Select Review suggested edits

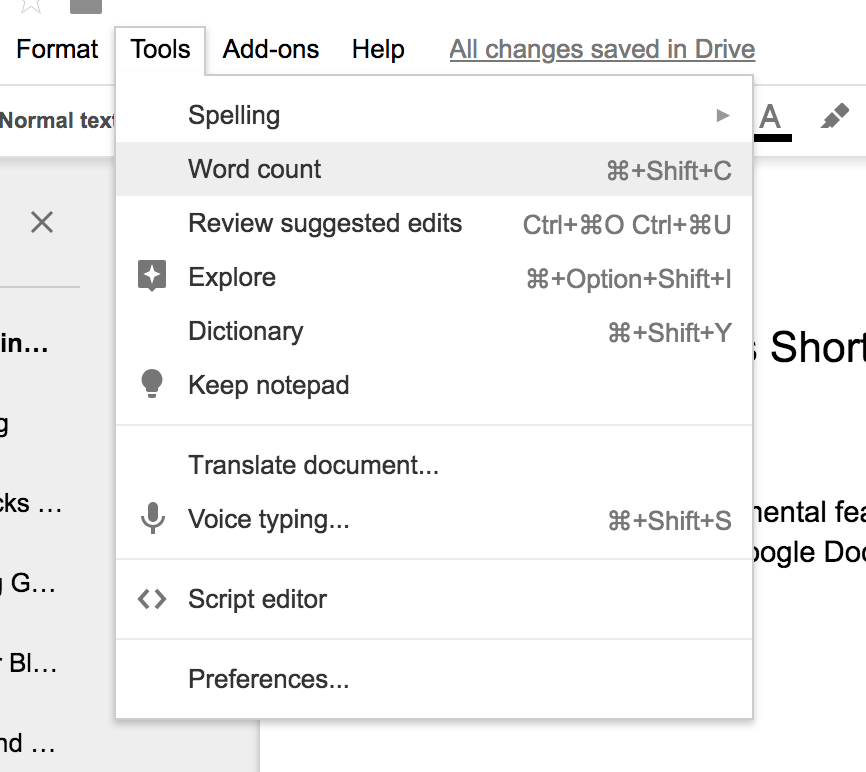325,223
